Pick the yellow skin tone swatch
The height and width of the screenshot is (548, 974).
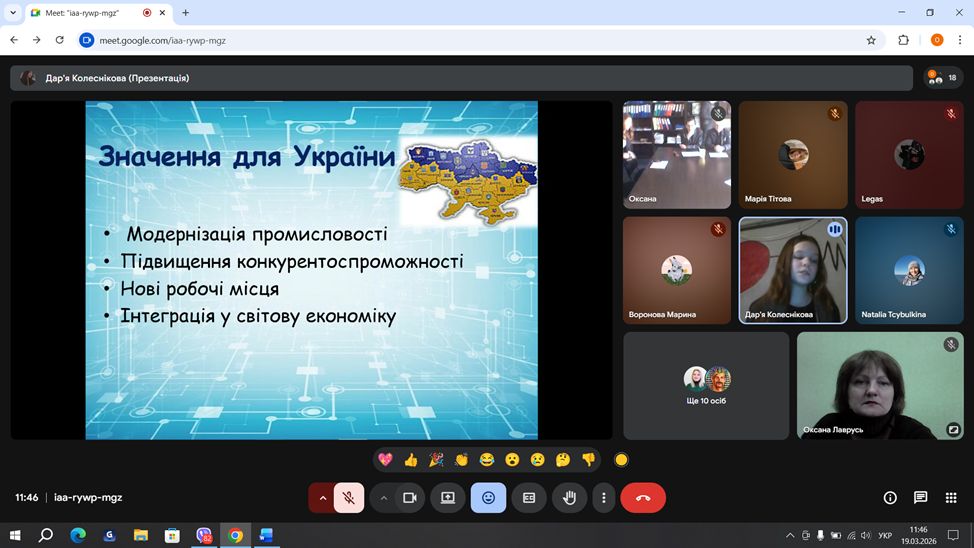click(621, 460)
